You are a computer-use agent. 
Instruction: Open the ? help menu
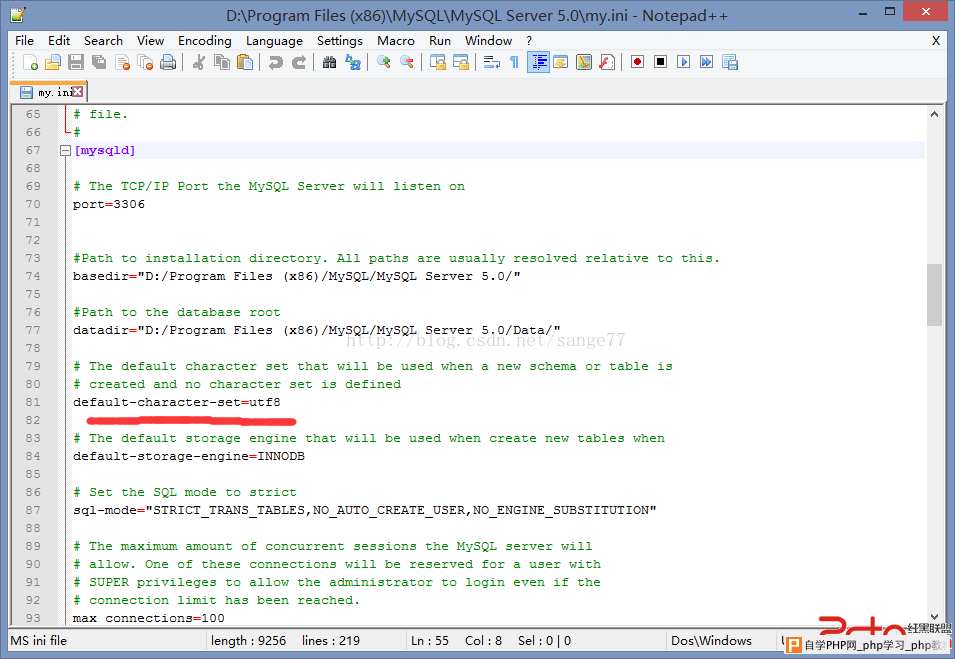(x=529, y=41)
